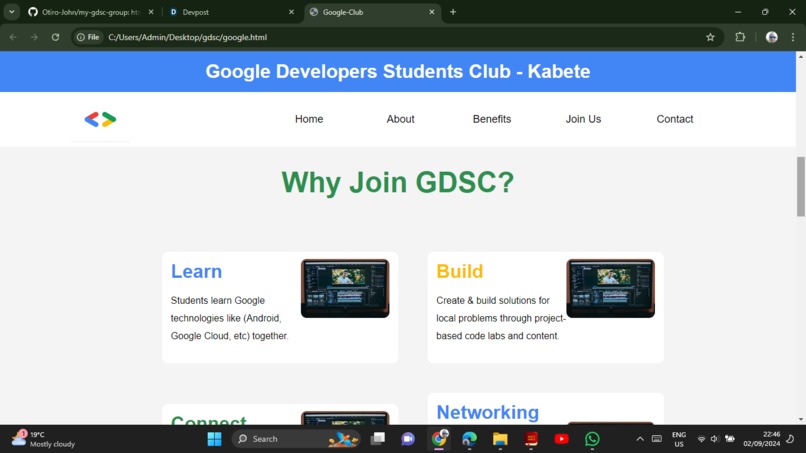Switch ENG US input language
This screenshot has height=453, width=806.
click(679, 439)
